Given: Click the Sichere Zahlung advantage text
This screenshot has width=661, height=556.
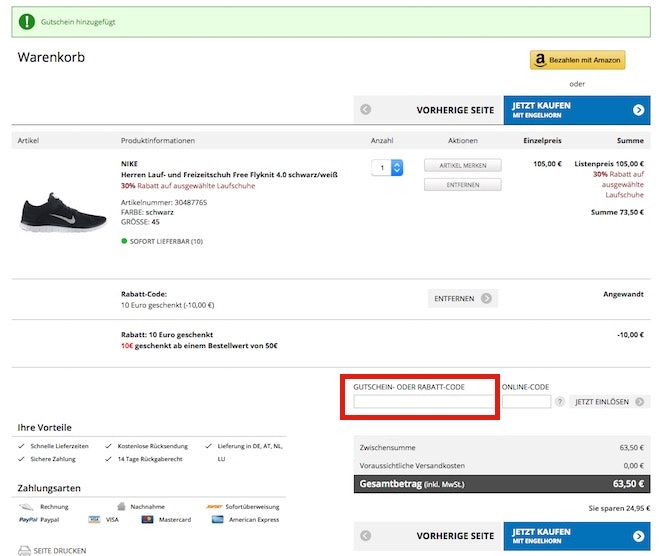Looking at the screenshot, I should tap(53, 459).
